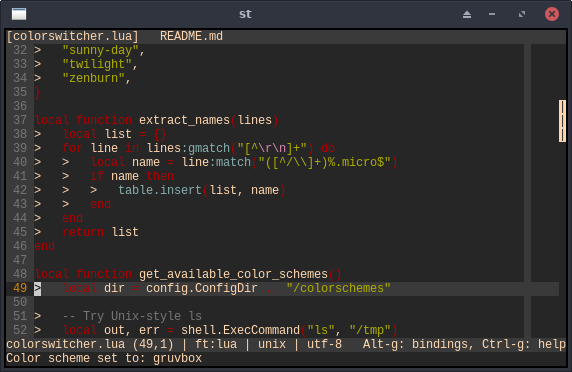Select the colorswitcher.lua tab

point(73,36)
